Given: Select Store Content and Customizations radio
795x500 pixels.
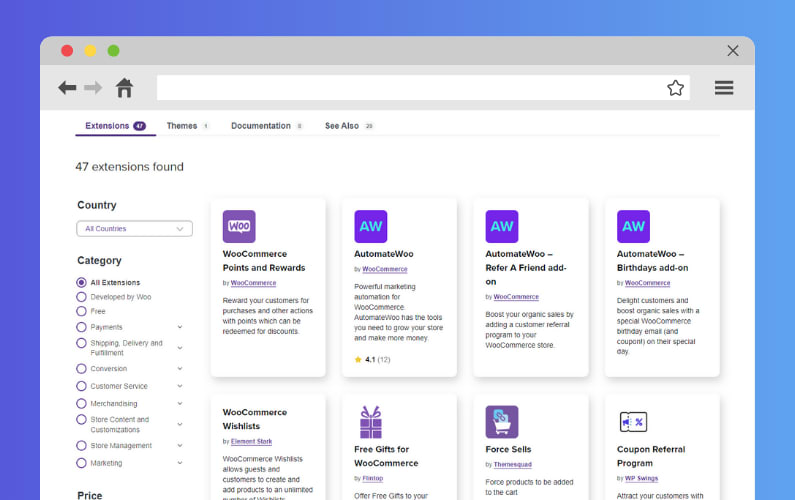Looking at the screenshot, I should click(x=81, y=419).
